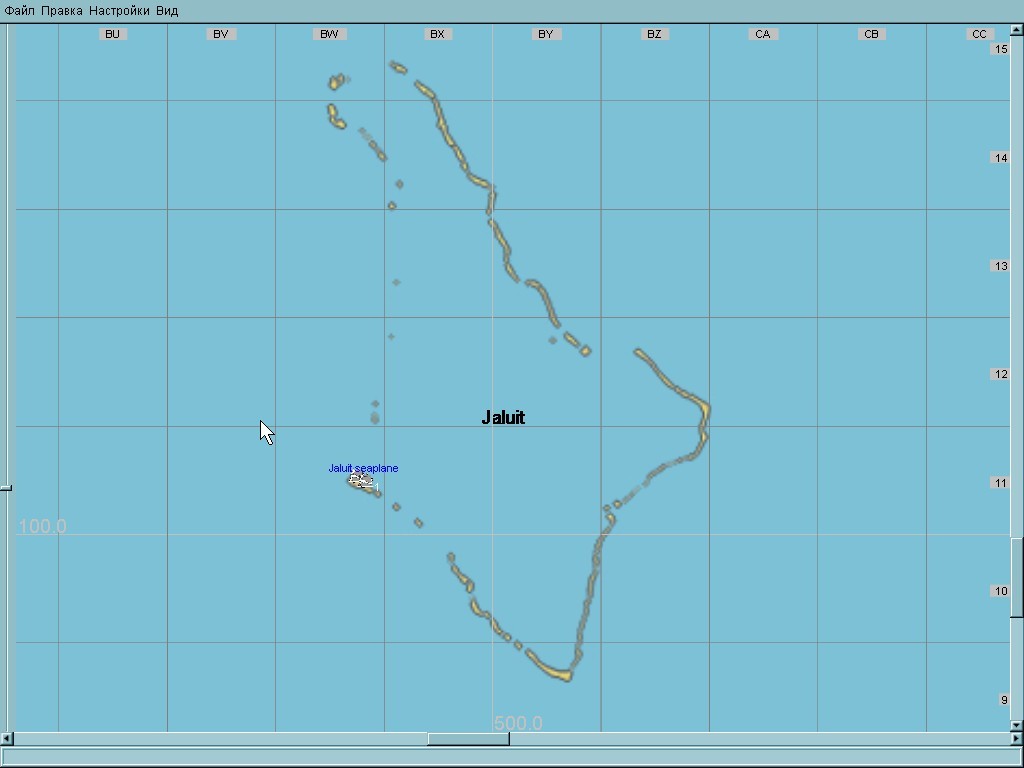Open the Правка menu
The height and width of the screenshot is (768, 1024).
coord(61,11)
